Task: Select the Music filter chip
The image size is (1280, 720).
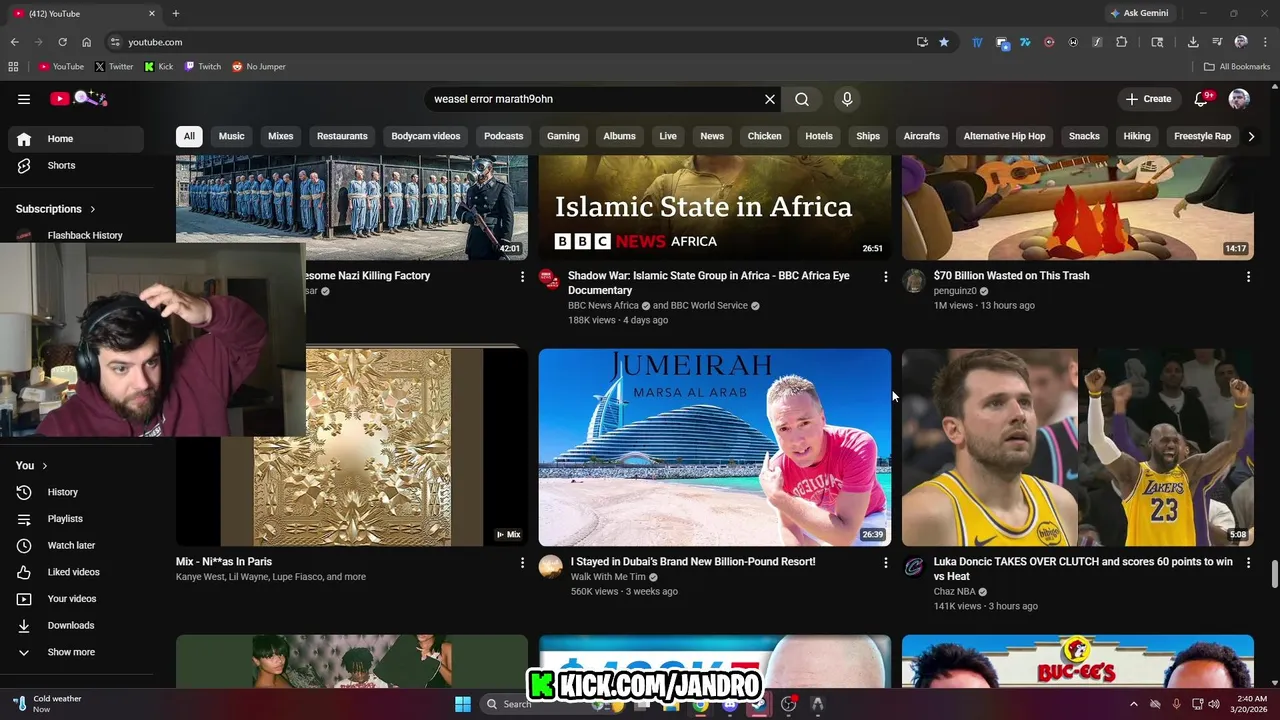Action: tap(232, 136)
